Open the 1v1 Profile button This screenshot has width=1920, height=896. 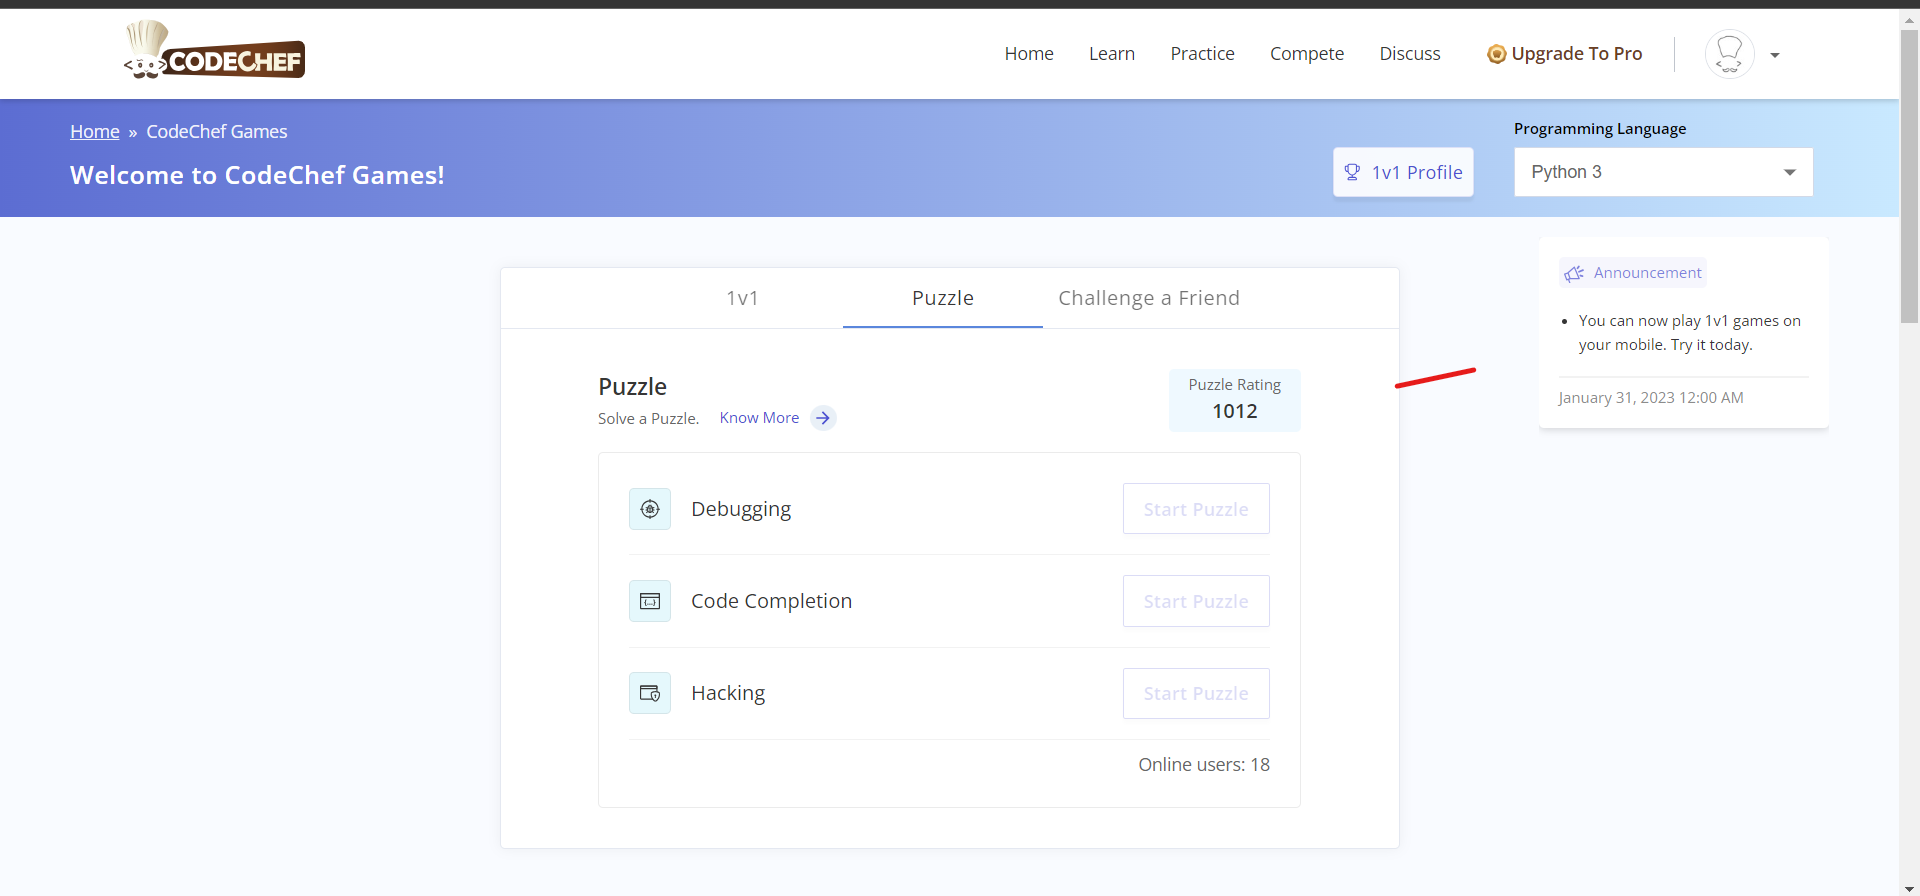coord(1403,172)
